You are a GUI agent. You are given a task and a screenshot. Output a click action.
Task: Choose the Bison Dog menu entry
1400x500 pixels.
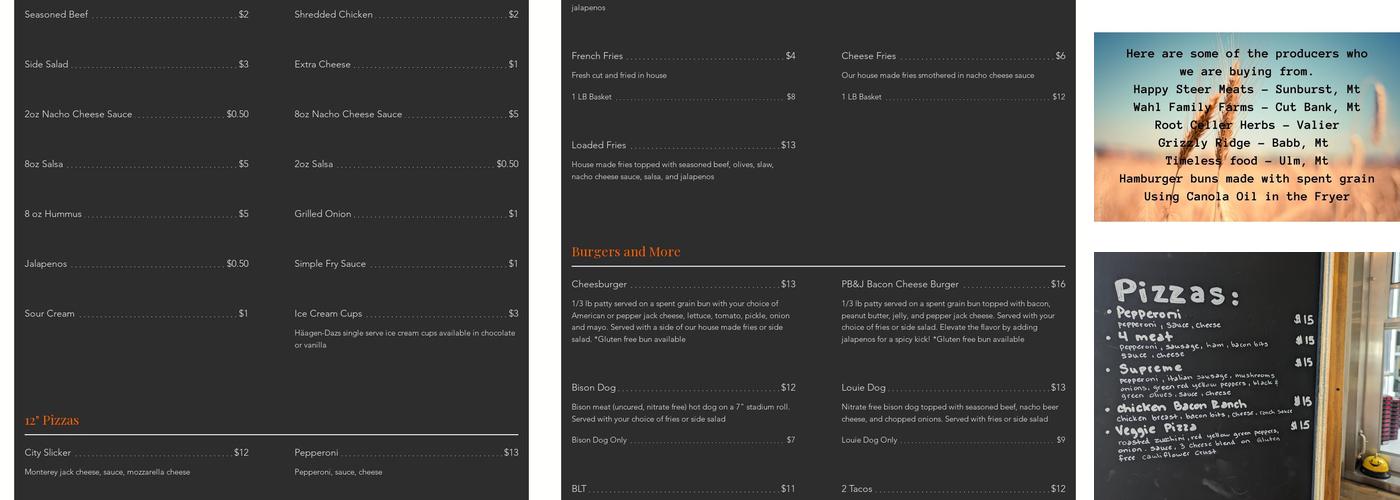click(x=594, y=388)
